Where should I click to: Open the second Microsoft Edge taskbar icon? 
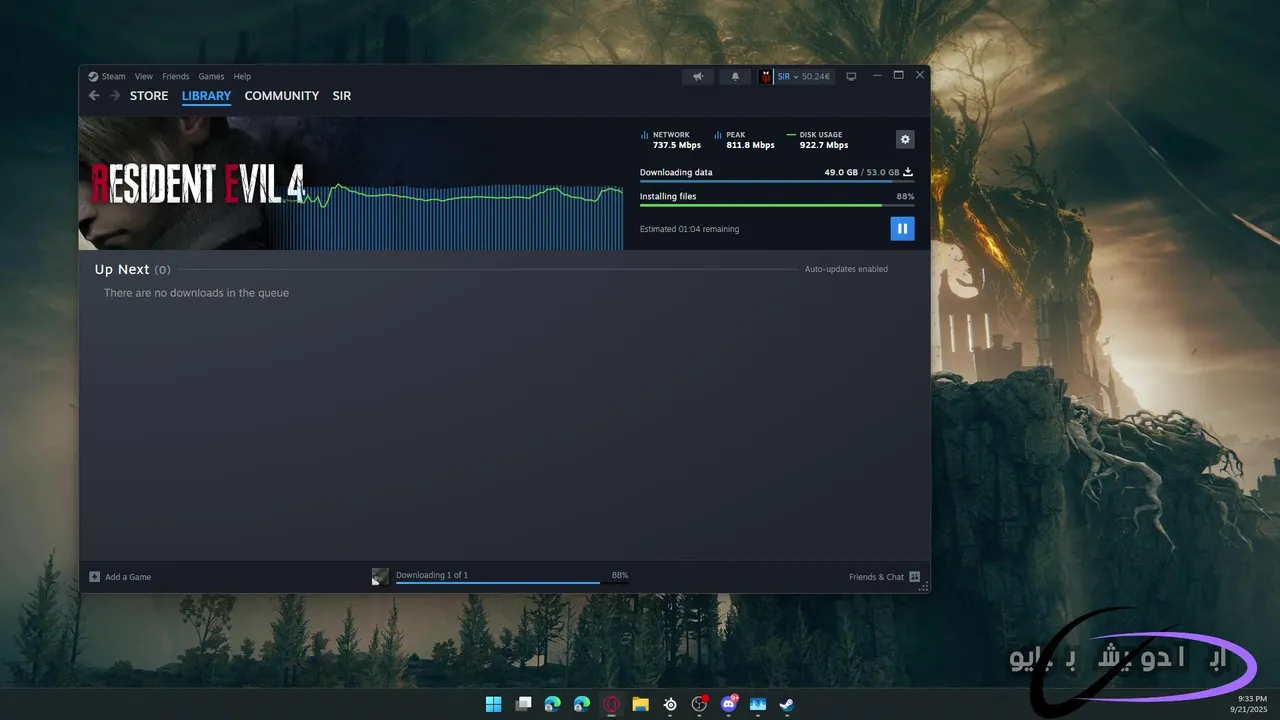pyautogui.click(x=582, y=704)
